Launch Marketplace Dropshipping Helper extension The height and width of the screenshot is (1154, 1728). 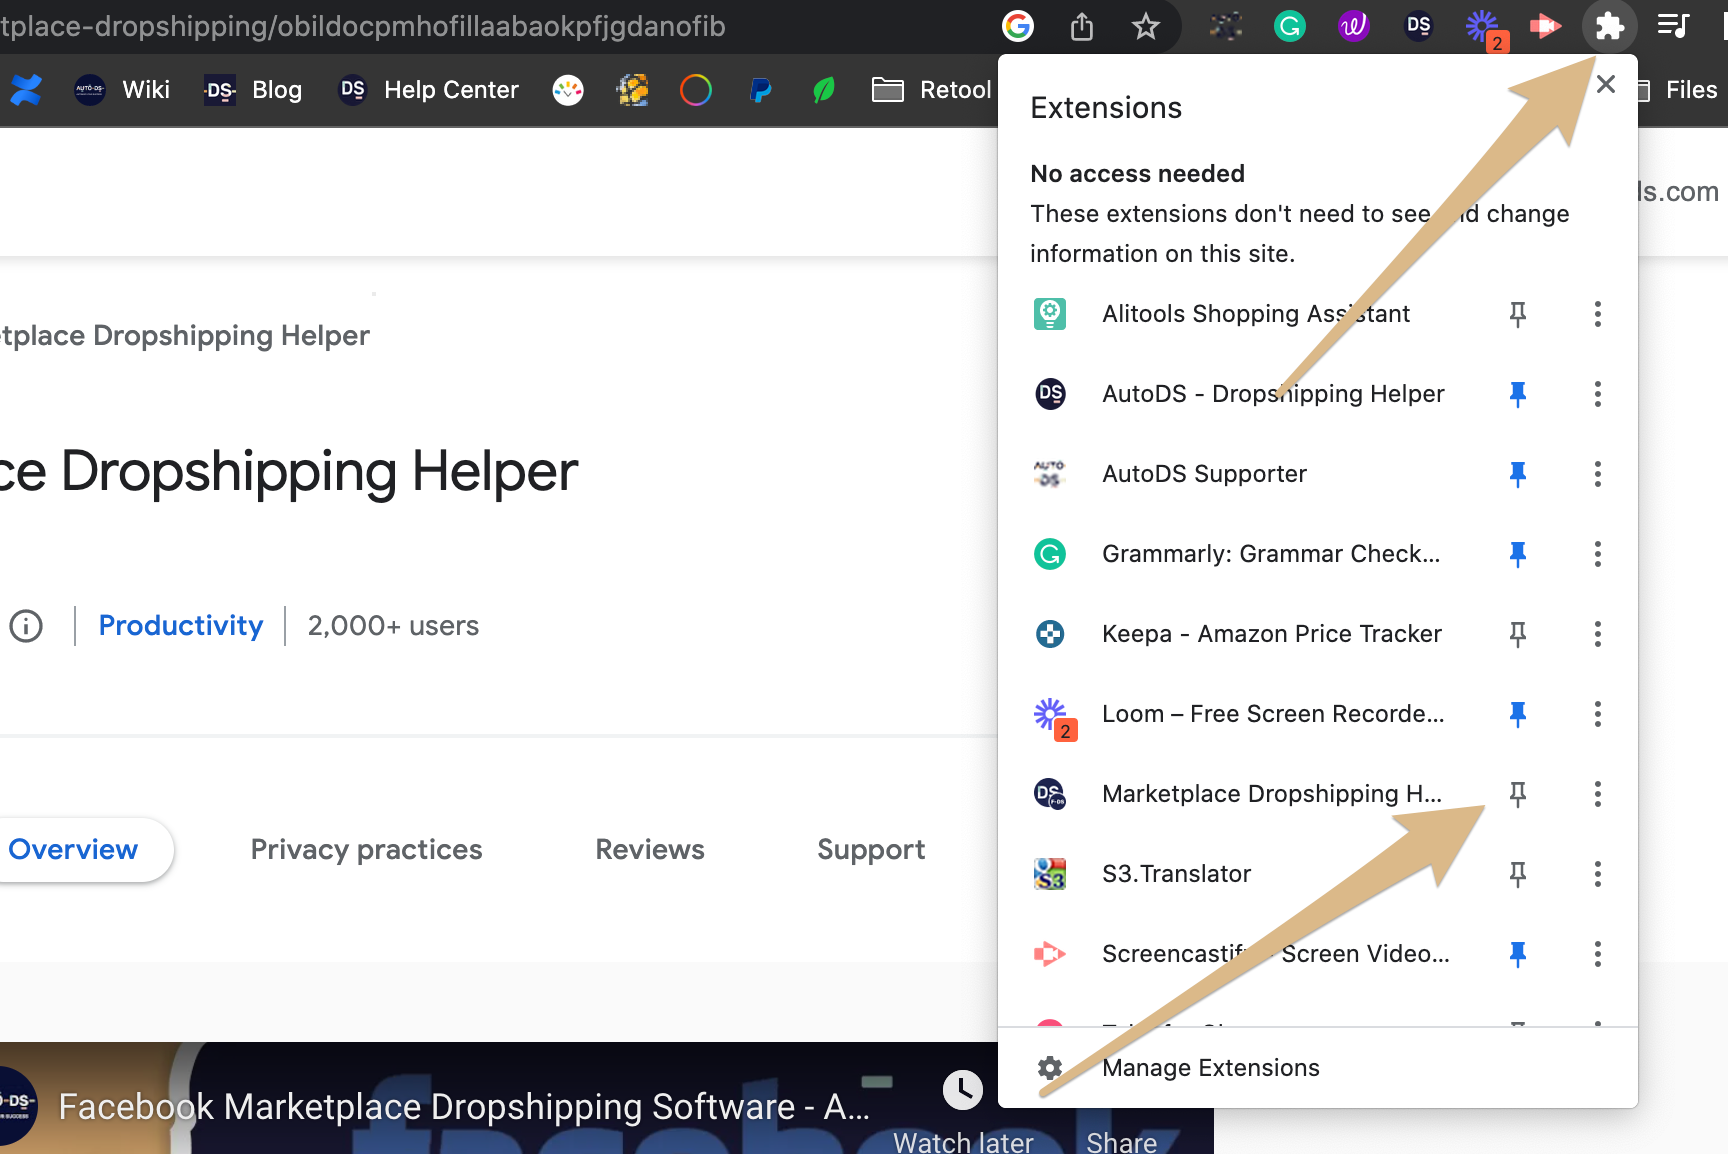click(x=1240, y=794)
